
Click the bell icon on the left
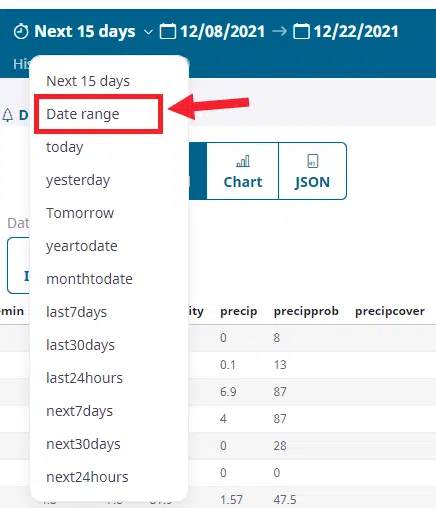(x=7, y=115)
